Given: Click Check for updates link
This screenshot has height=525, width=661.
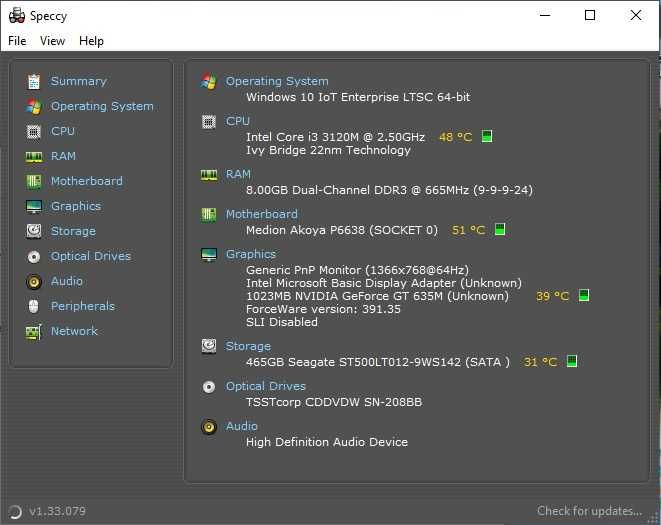Looking at the screenshot, I should 589,511.
